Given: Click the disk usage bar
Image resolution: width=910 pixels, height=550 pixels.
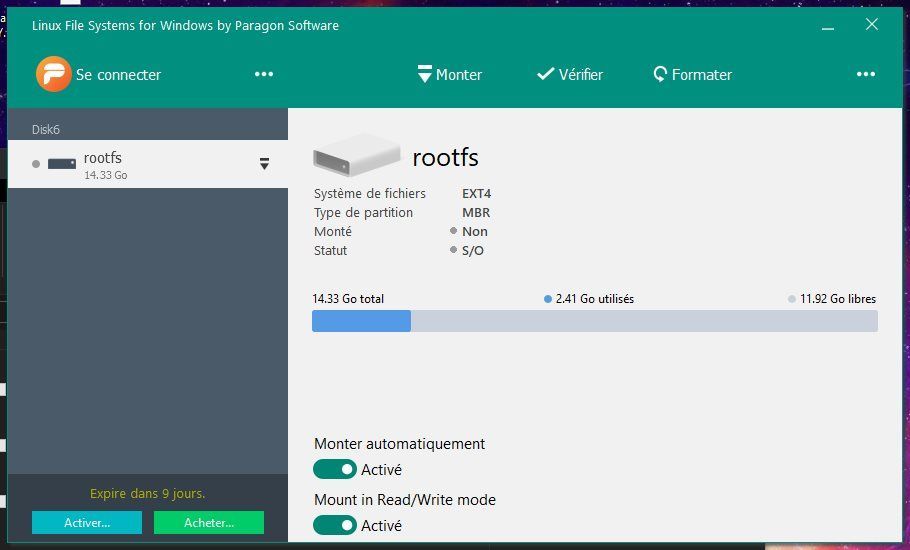Looking at the screenshot, I should coord(595,321).
